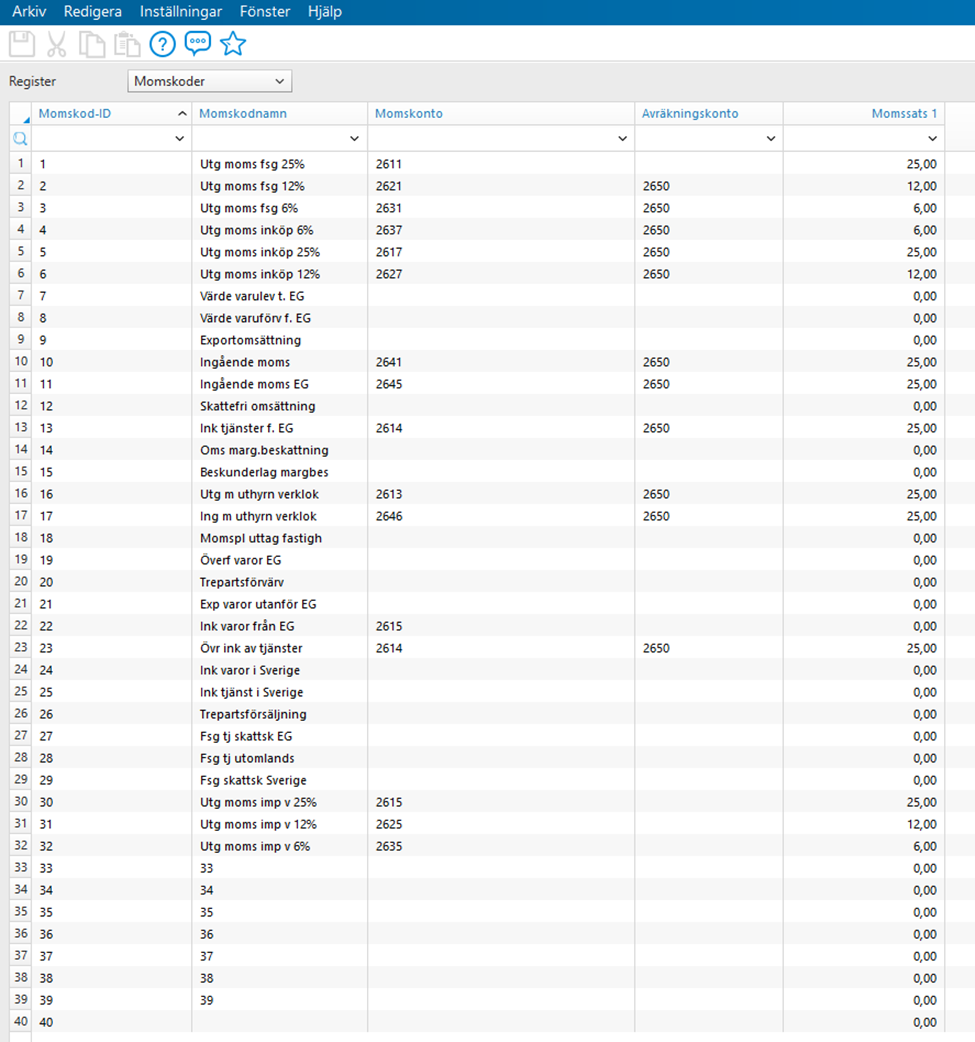Click the feedback speech bubble icon
This screenshot has width=975, height=1042.
tap(197, 44)
